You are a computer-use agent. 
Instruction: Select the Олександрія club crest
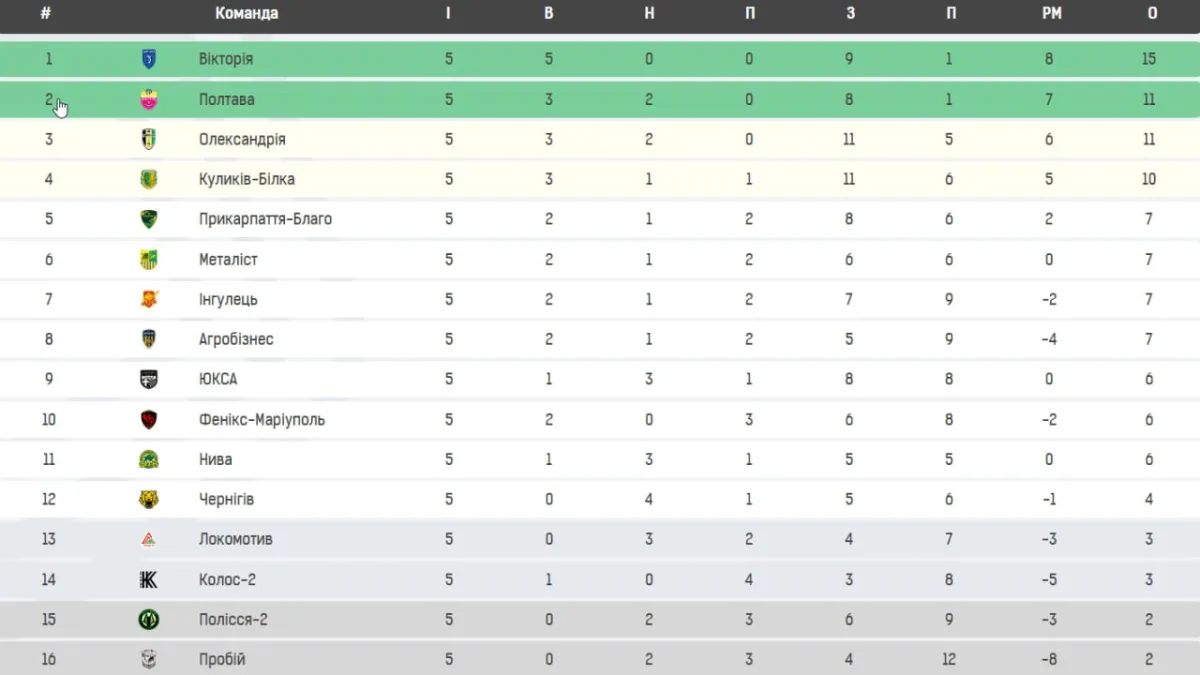pyautogui.click(x=149, y=139)
